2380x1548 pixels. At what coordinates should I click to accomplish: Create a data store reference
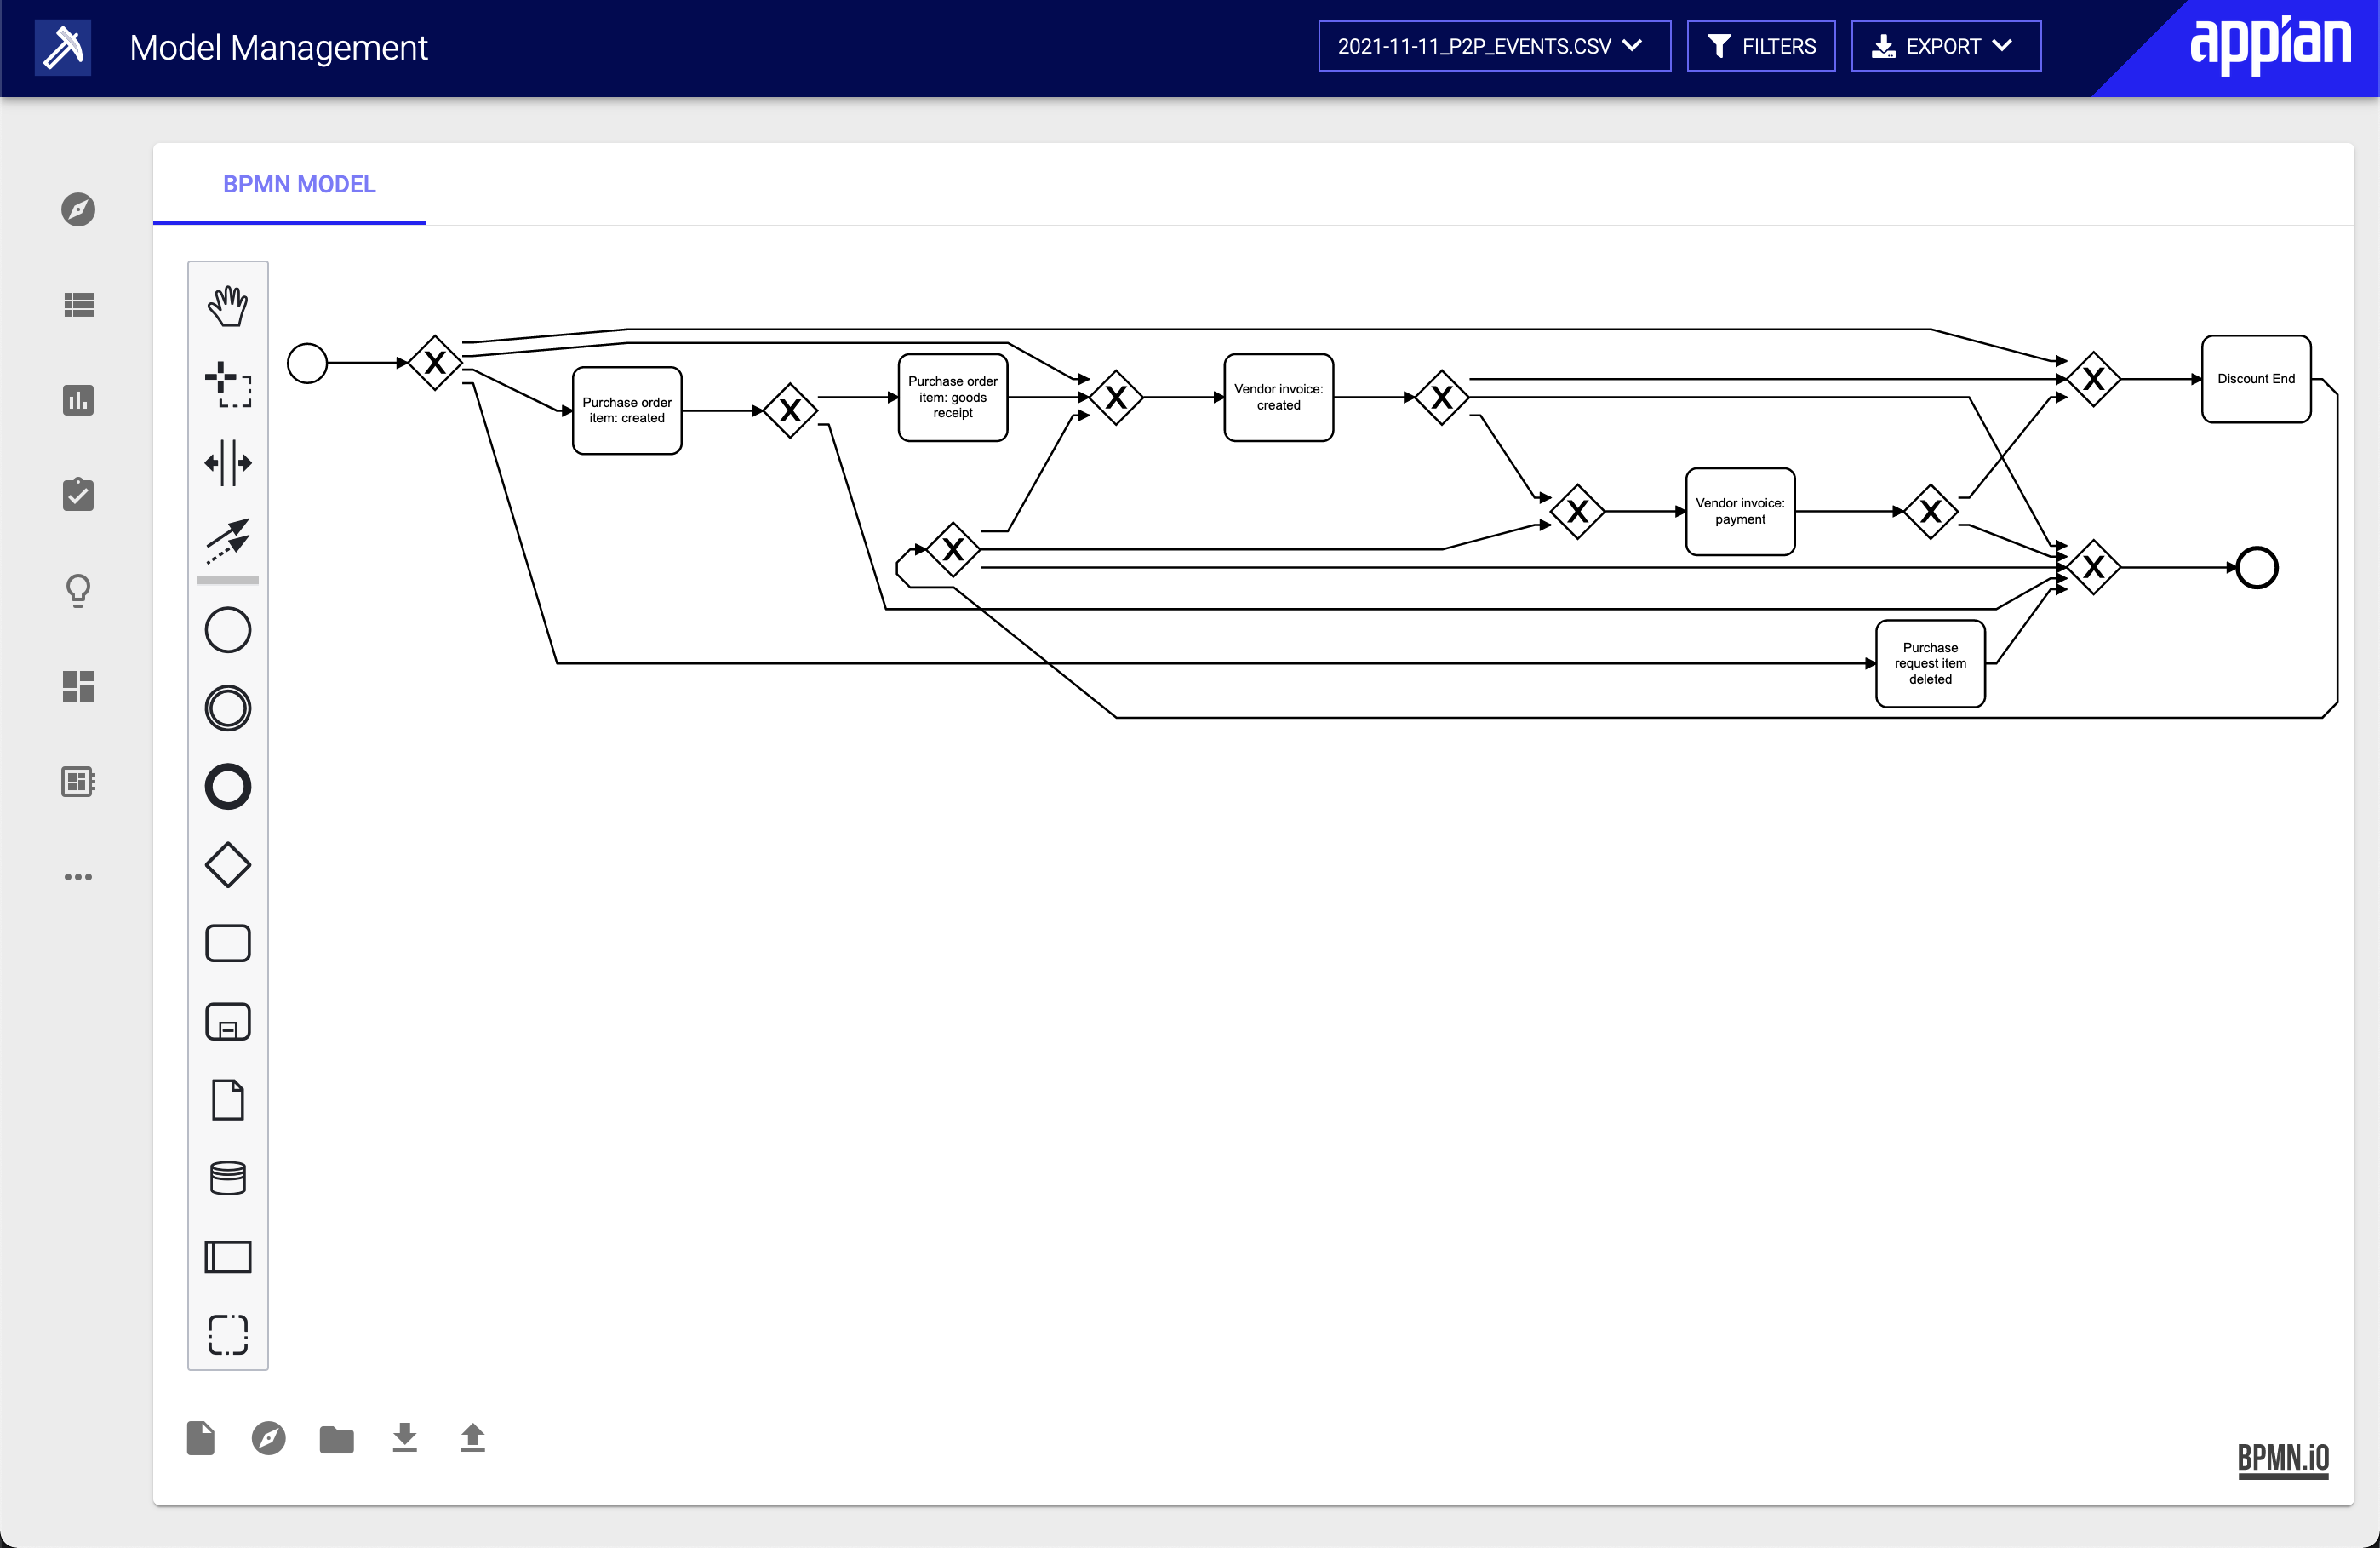[x=228, y=1178]
